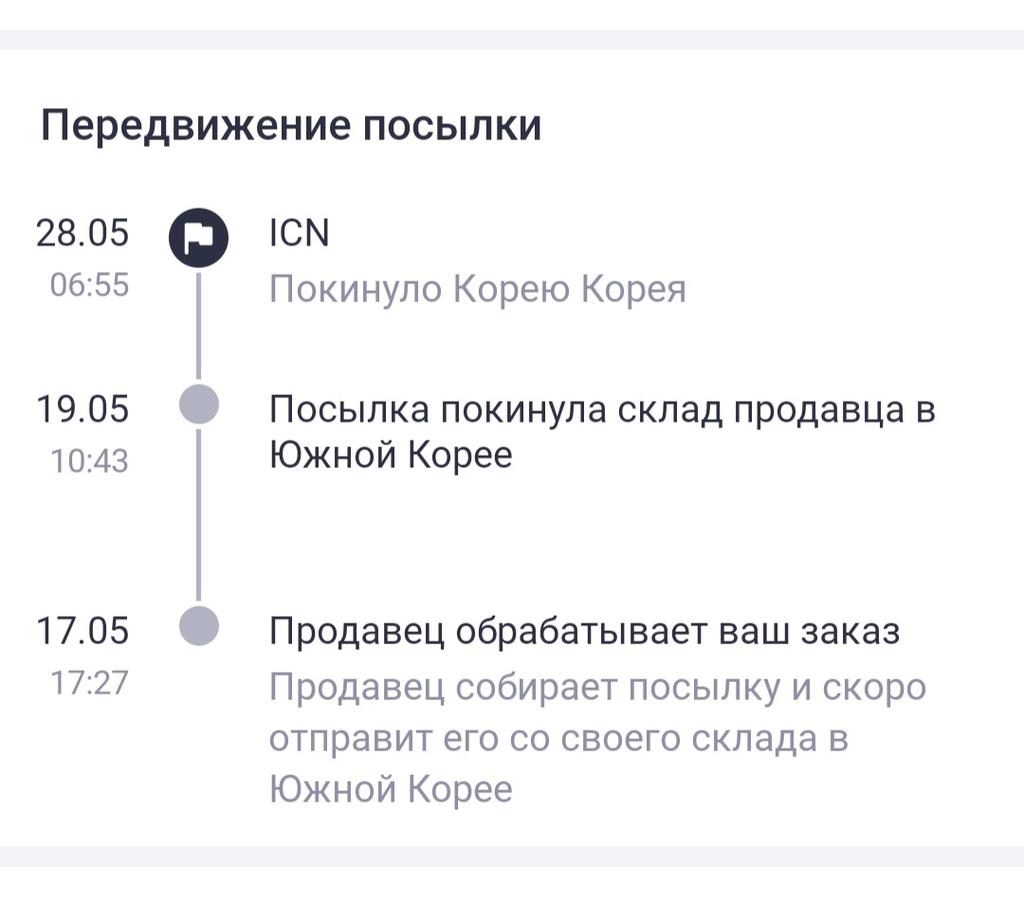Open "Продавец обрабатывает ваш заказ" event

point(585,632)
